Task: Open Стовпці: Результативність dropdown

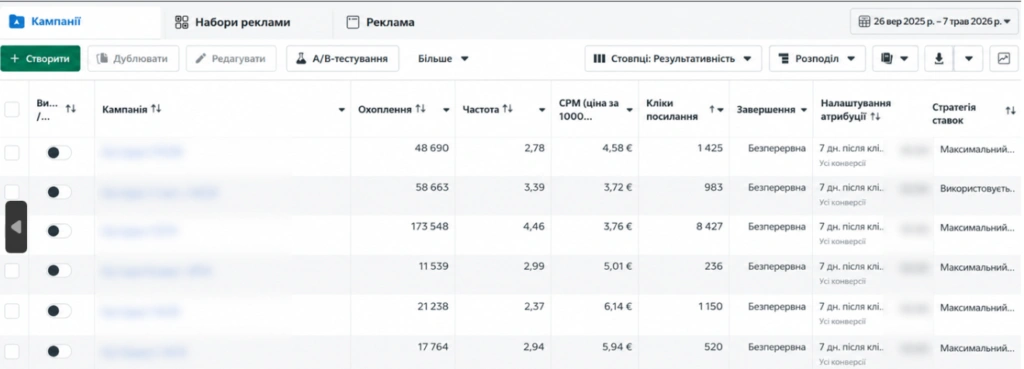Action: pyautogui.click(x=673, y=59)
